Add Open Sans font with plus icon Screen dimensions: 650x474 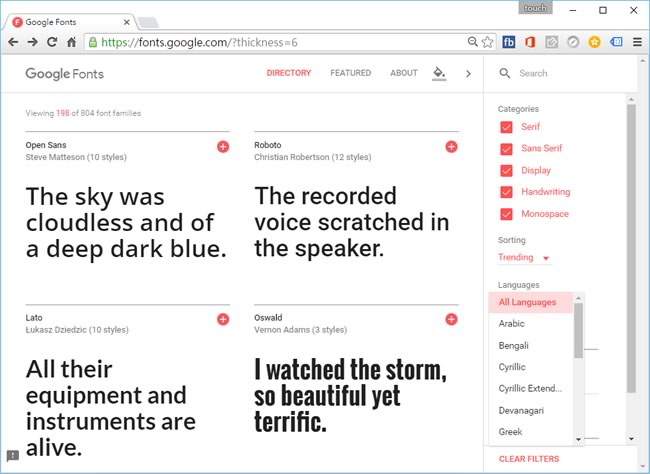click(x=223, y=146)
